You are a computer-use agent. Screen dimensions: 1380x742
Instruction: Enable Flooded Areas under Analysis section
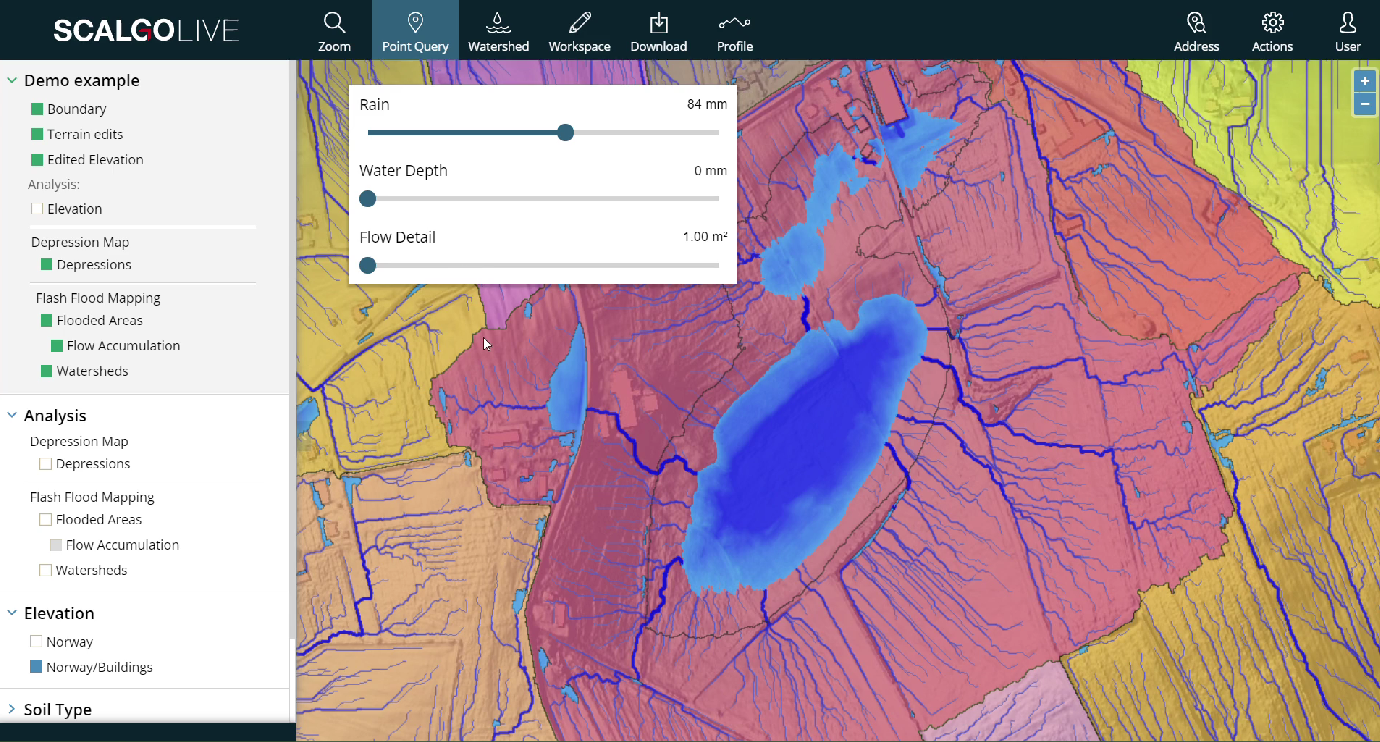tap(45, 520)
